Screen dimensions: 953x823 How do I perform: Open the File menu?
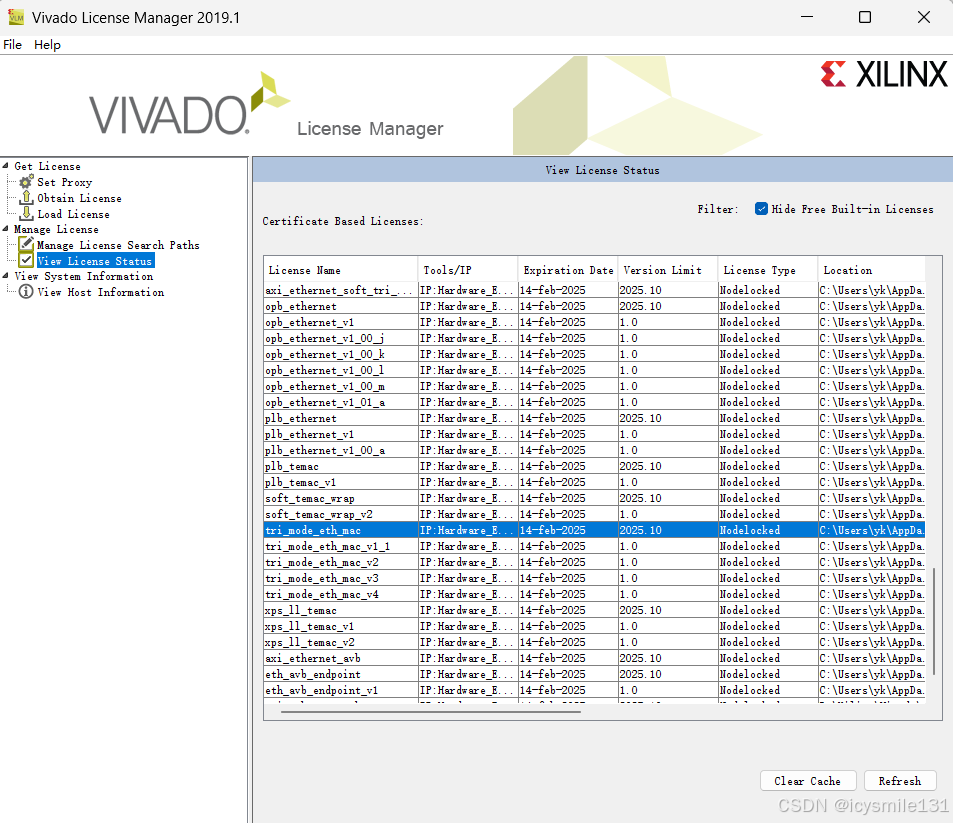[x=12, y=44]
